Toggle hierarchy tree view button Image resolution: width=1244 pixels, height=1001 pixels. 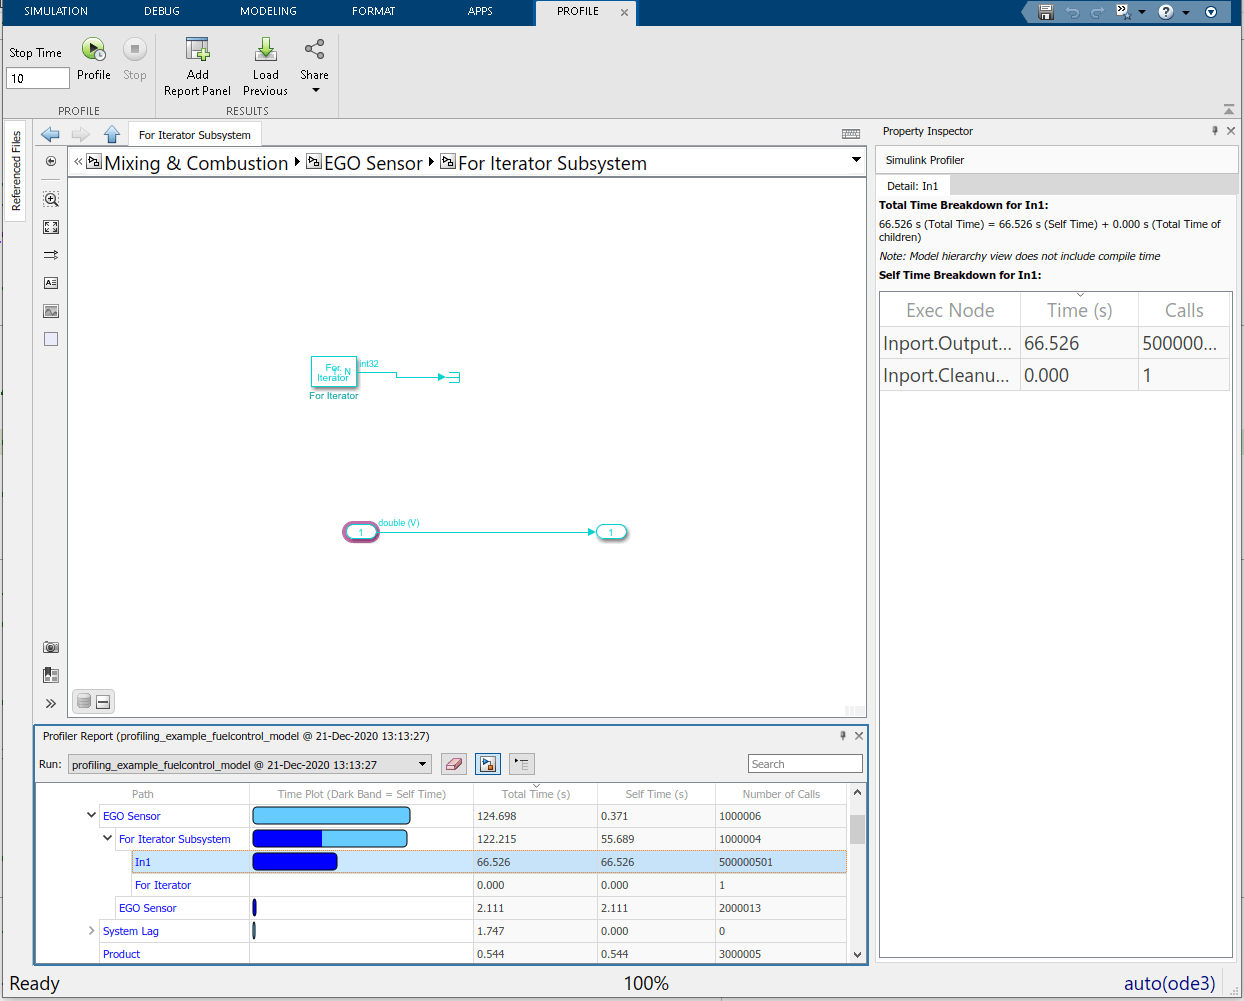click(522, 764)
